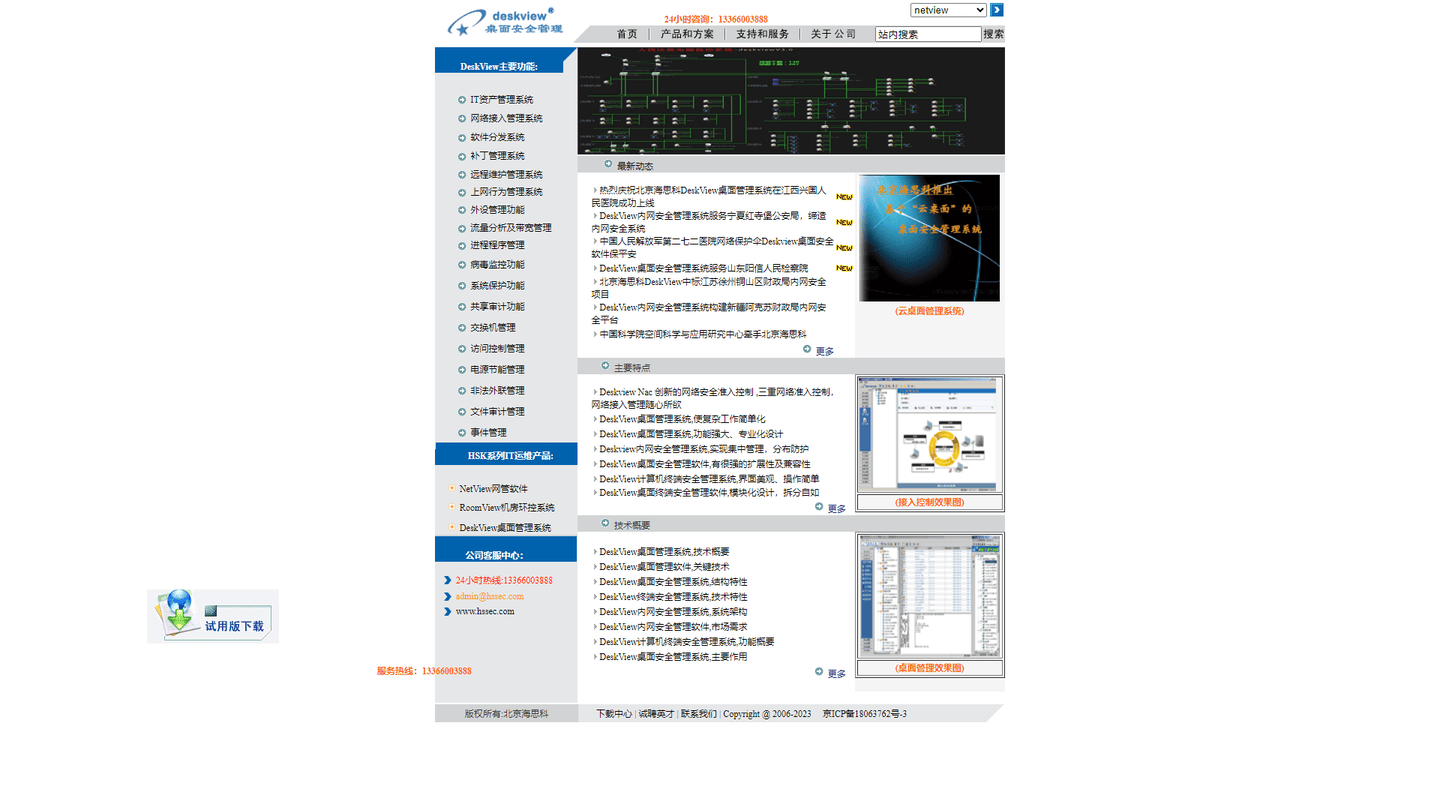Click admin@hssec.com email link
Image resolution: width=1440 pixels, height=810 pixels.
click(x=490, y=596)
